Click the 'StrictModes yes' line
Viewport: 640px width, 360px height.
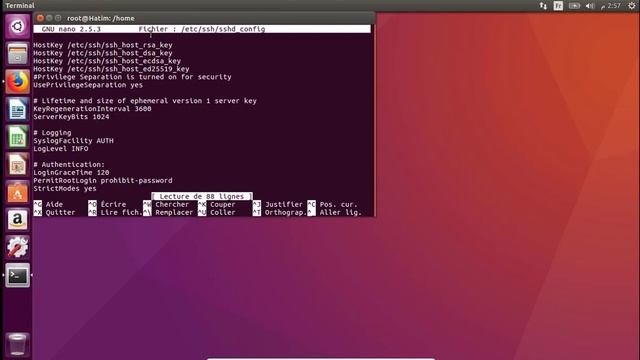click(x=65, y=189)
